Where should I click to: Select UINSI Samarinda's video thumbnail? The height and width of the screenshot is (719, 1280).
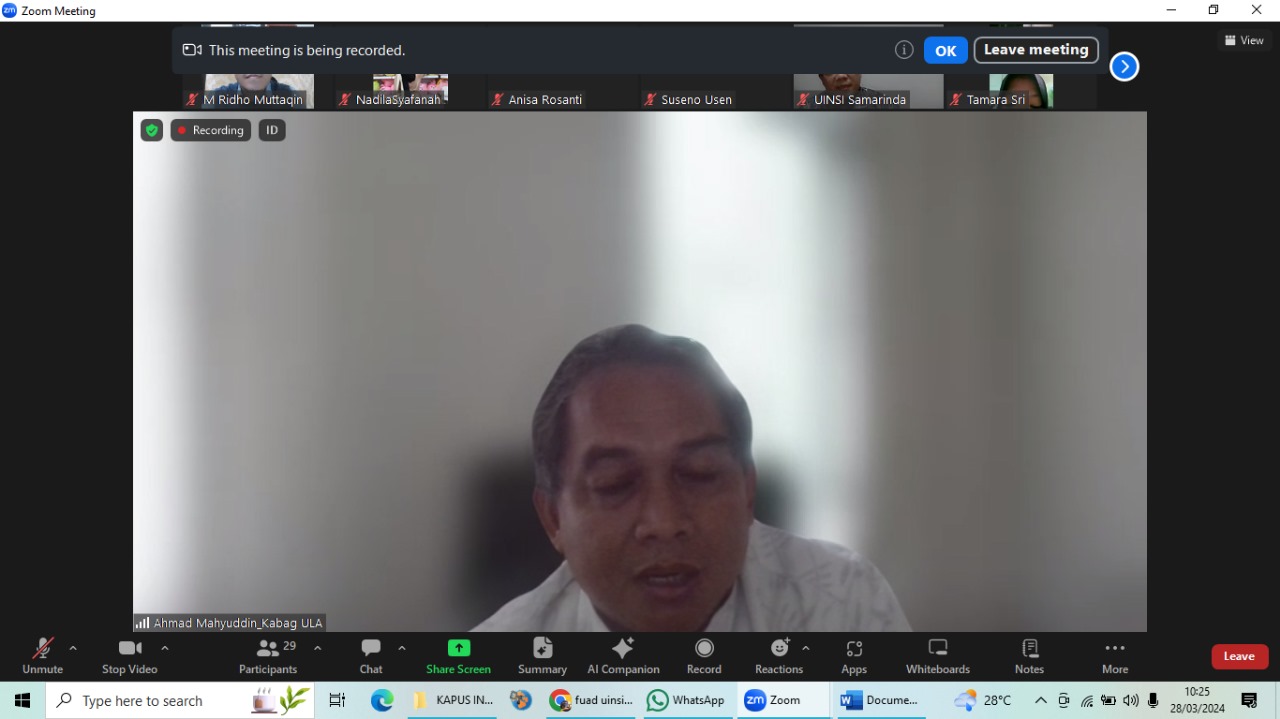[x=868, y=91]
